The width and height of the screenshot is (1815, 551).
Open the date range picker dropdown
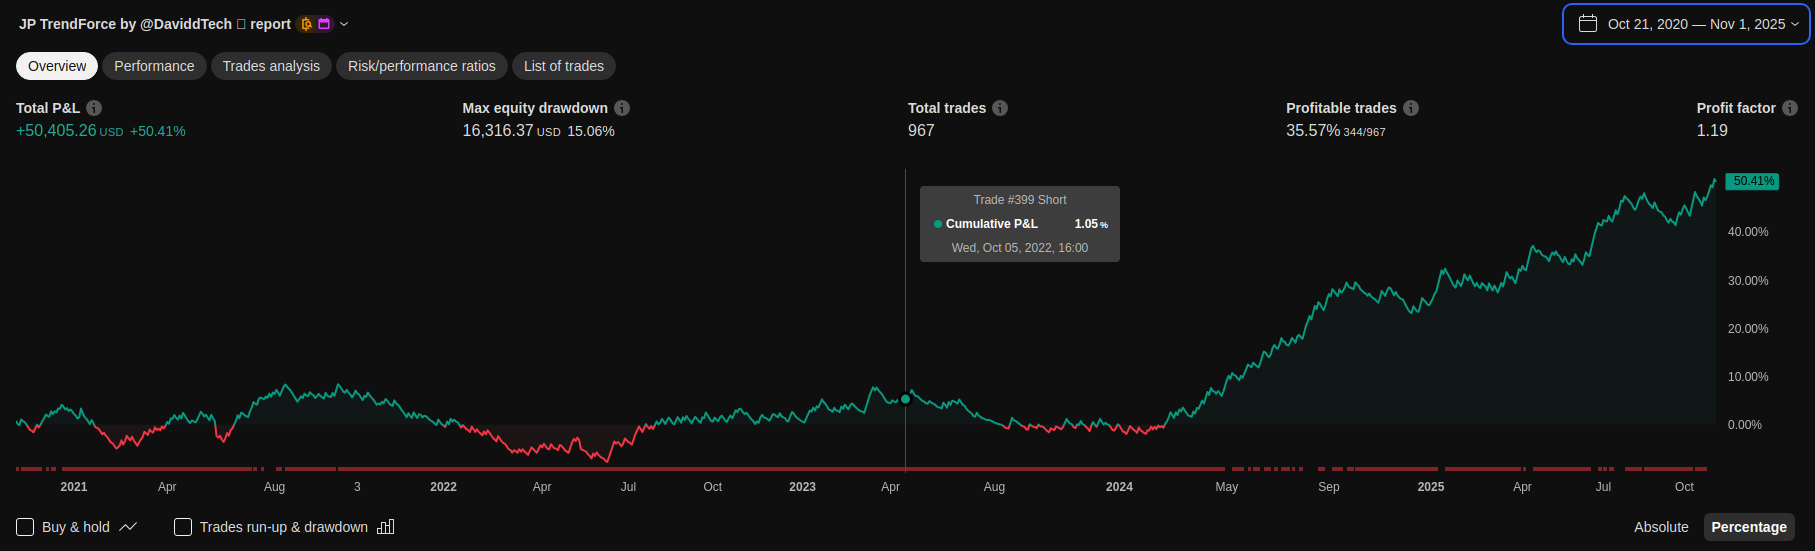click(1686, 24)
